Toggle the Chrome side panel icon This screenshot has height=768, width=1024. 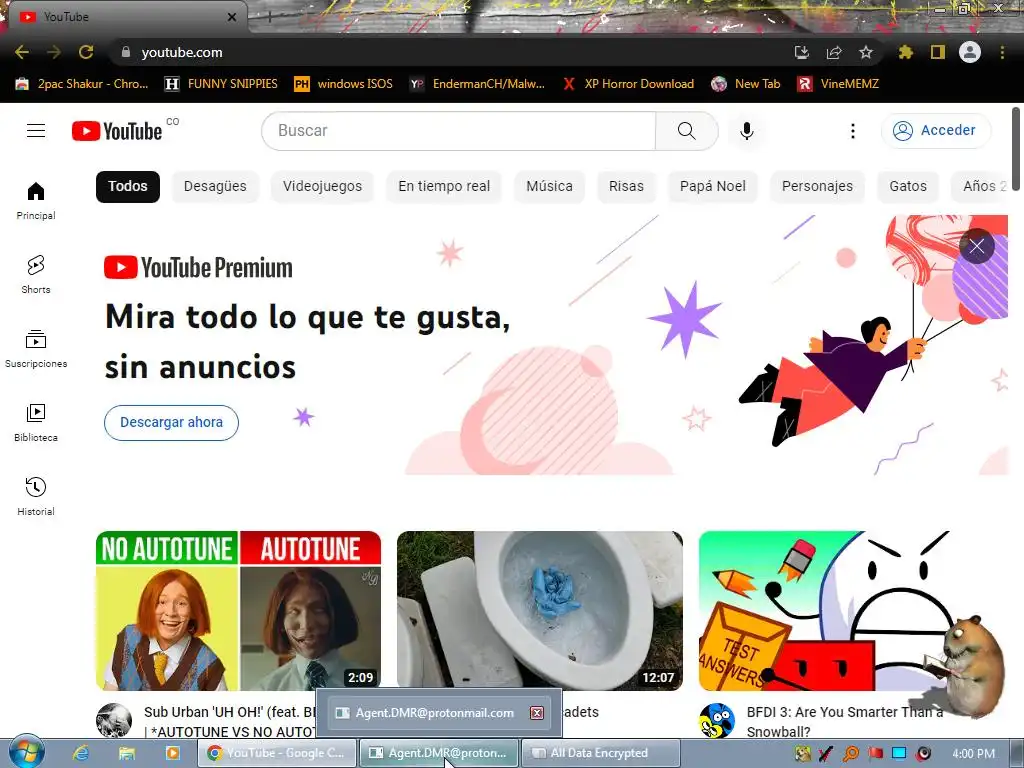pos(938,52)
